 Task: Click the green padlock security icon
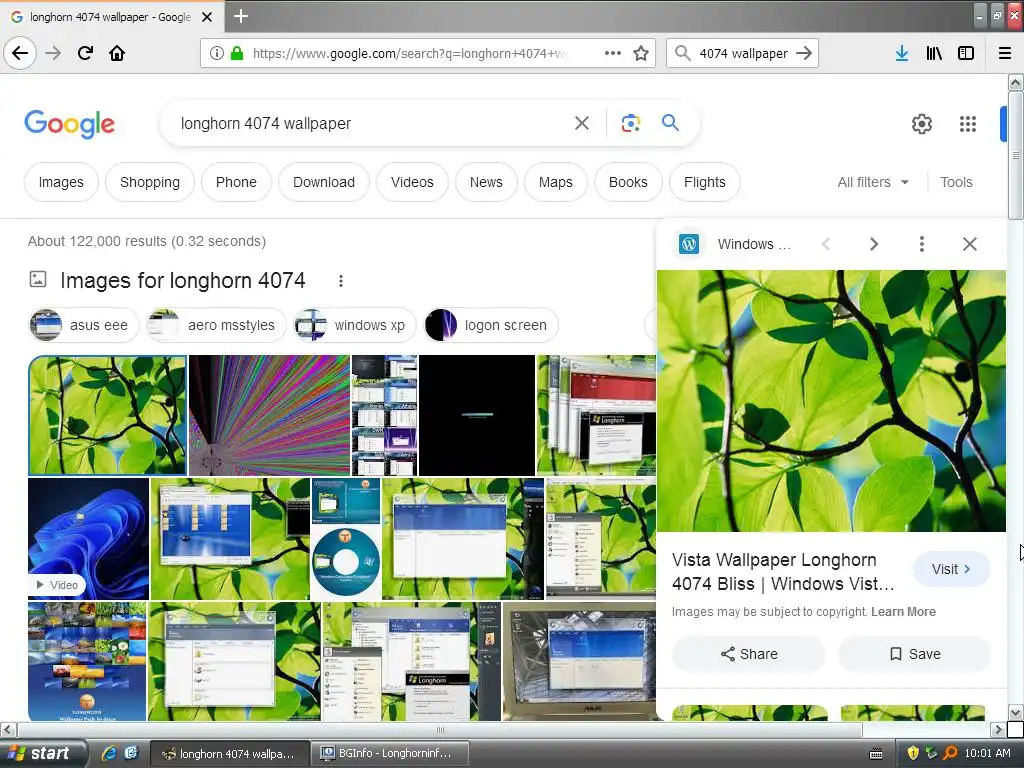237,53
